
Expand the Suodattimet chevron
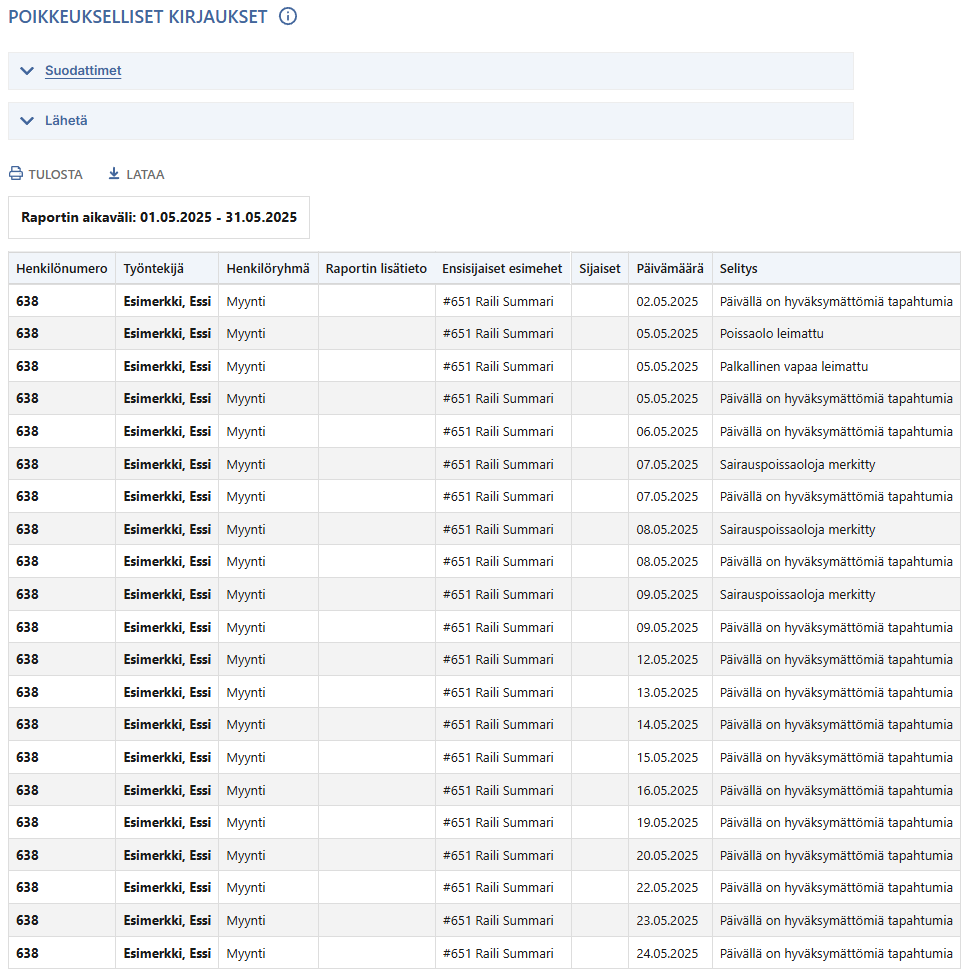pos(27,70)
